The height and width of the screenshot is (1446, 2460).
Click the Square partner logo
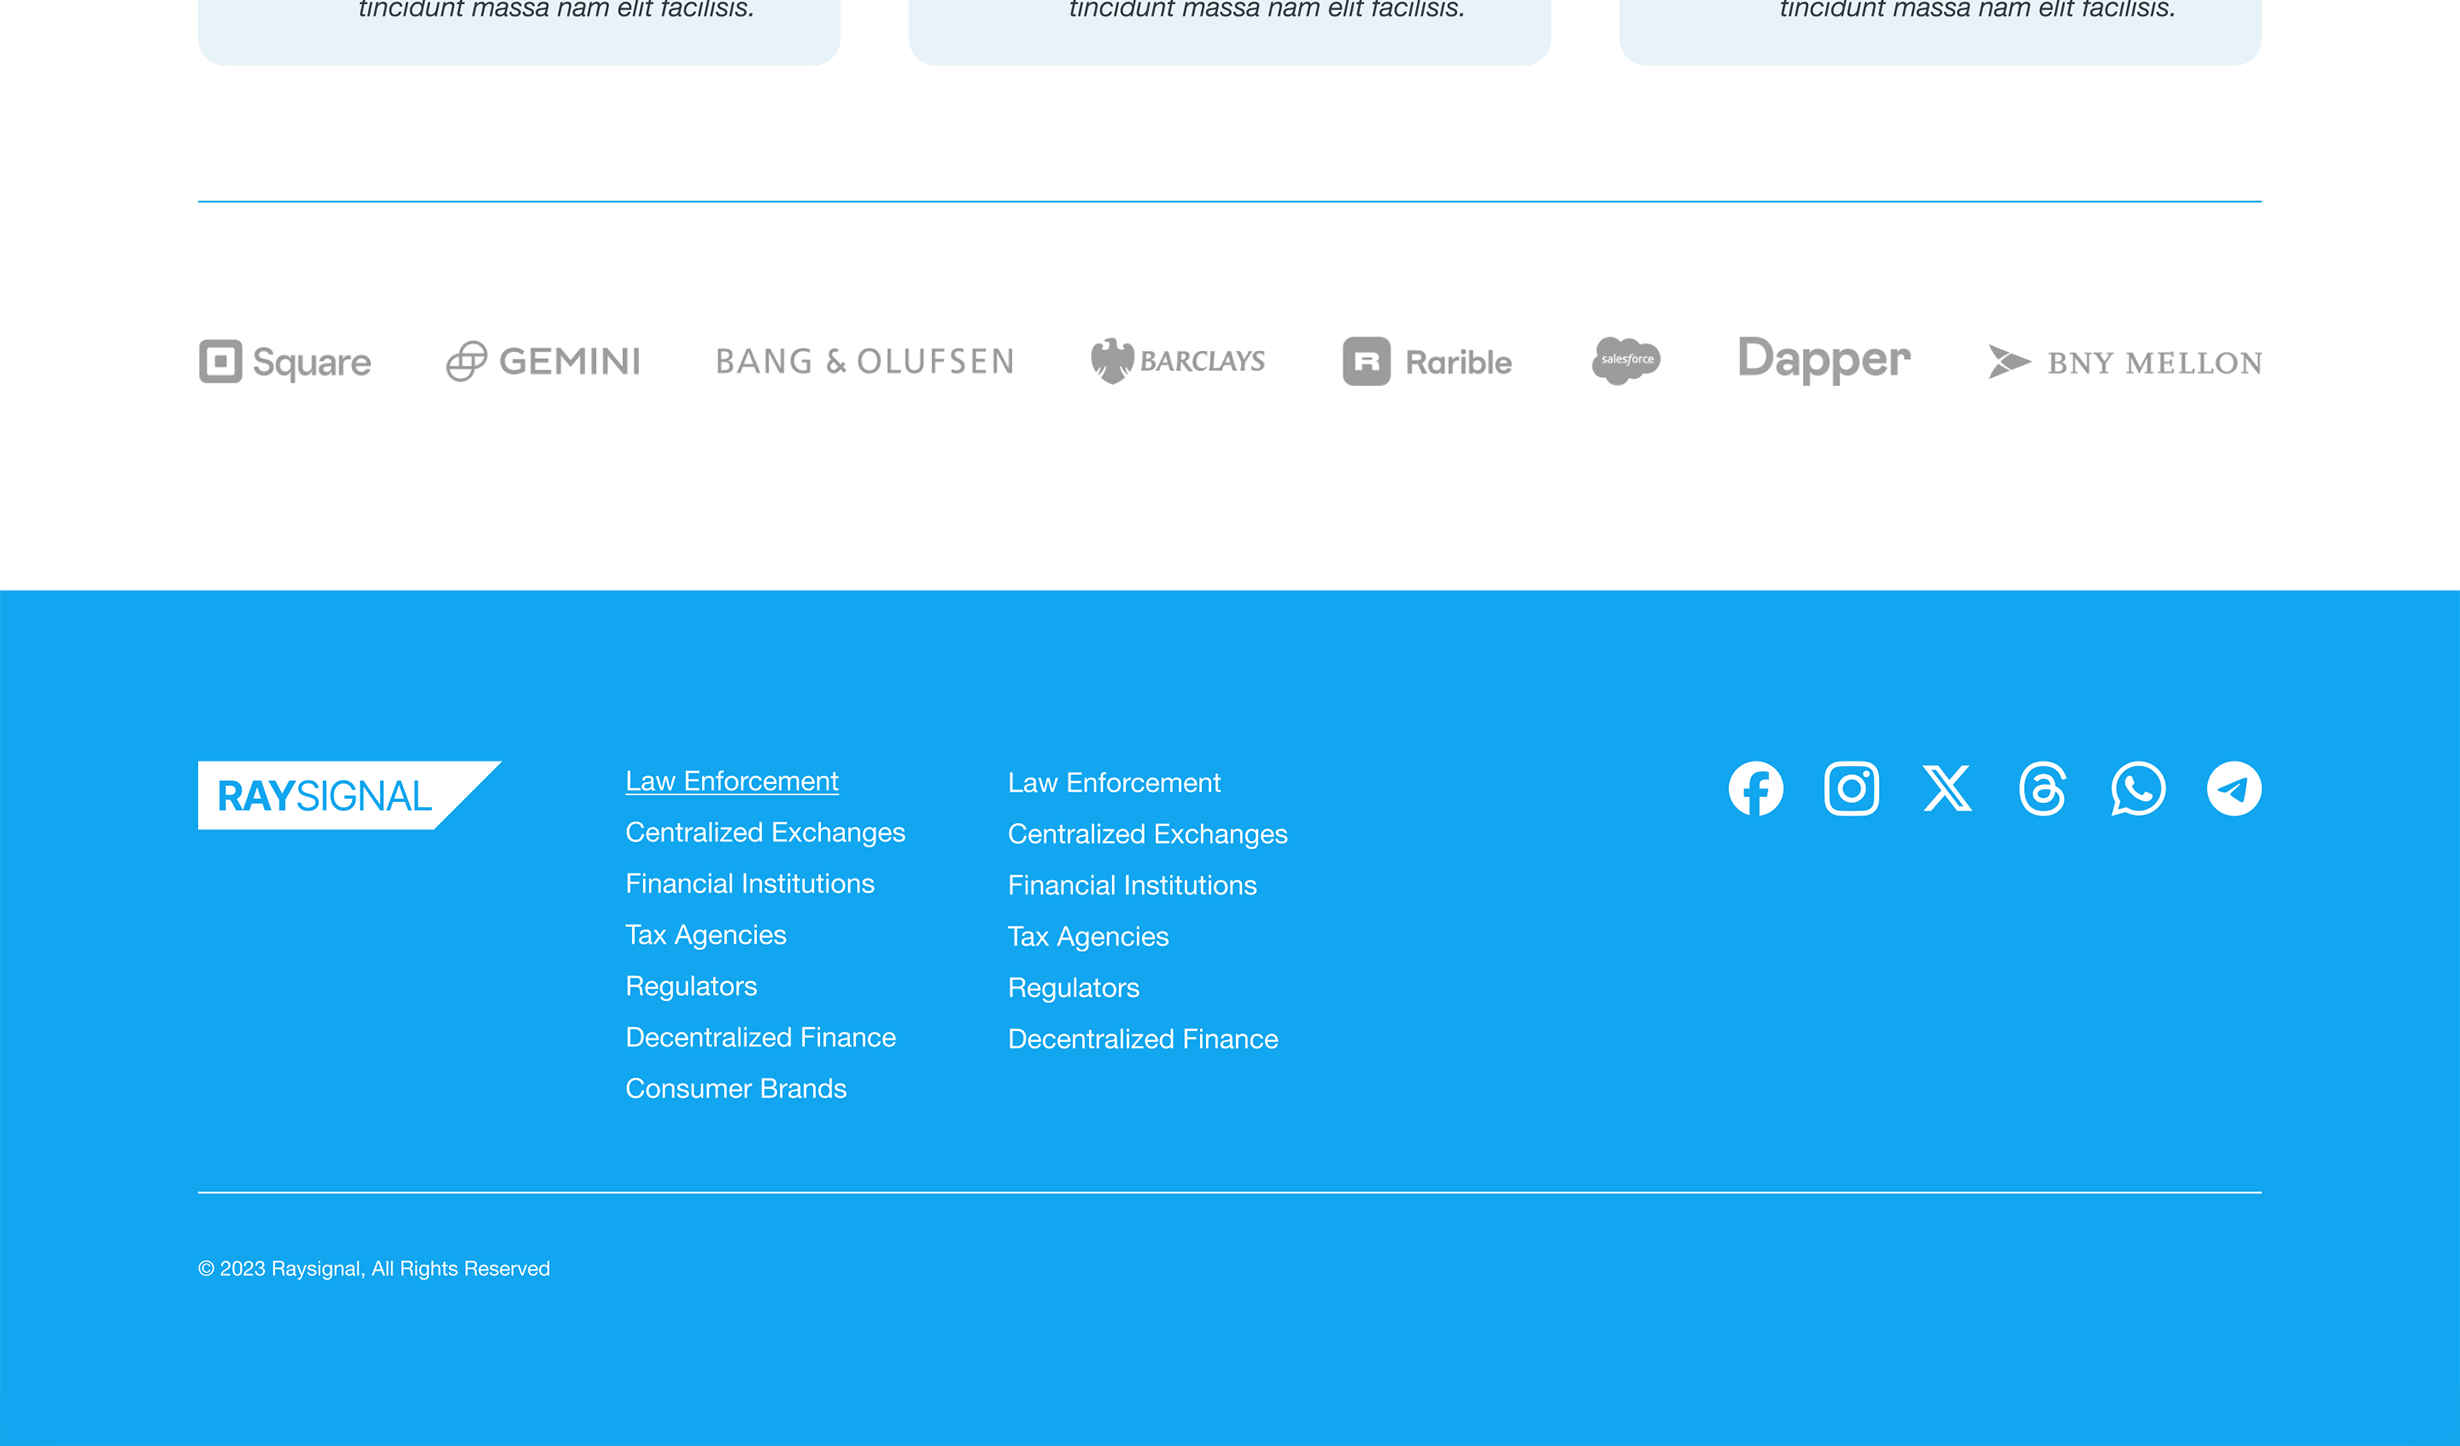coord(285,361)
